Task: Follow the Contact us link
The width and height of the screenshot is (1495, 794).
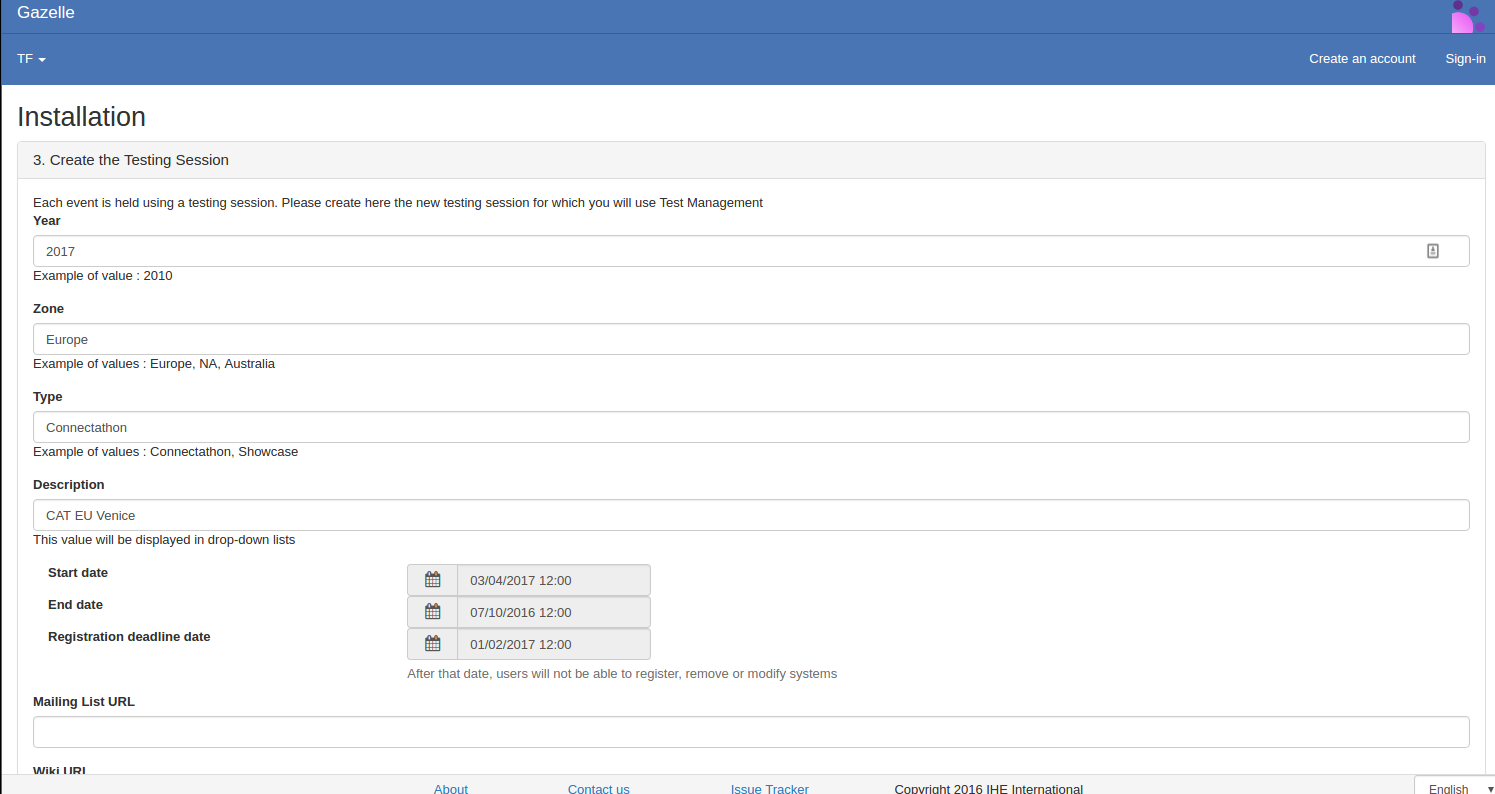Action: click(598, 788)
